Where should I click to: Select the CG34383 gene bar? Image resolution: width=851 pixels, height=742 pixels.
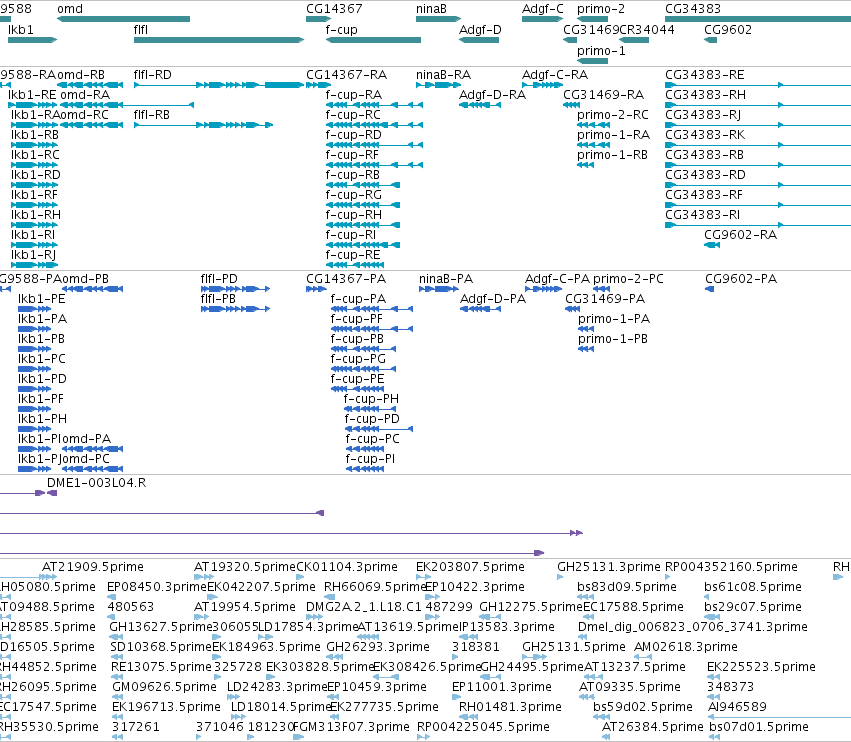[758, 19]
